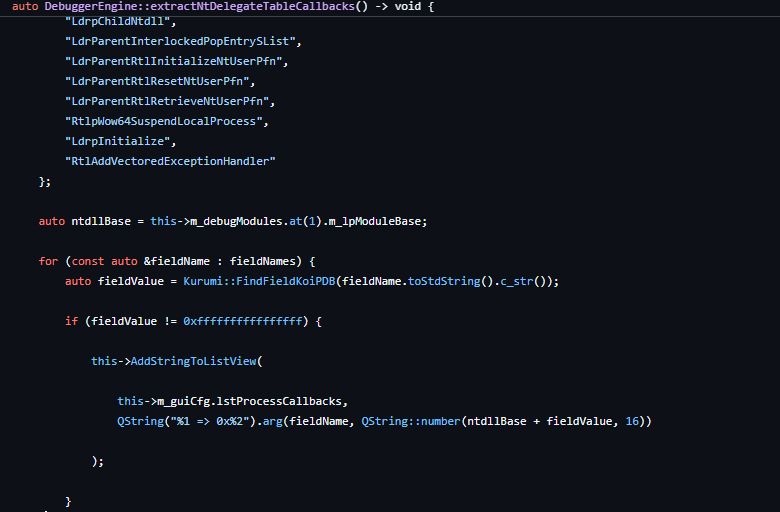This screenshot has width=780, height=512.
Task: Click the string "RtlpWow64SuspendLocalProcess"
Action: coord(164,121)
